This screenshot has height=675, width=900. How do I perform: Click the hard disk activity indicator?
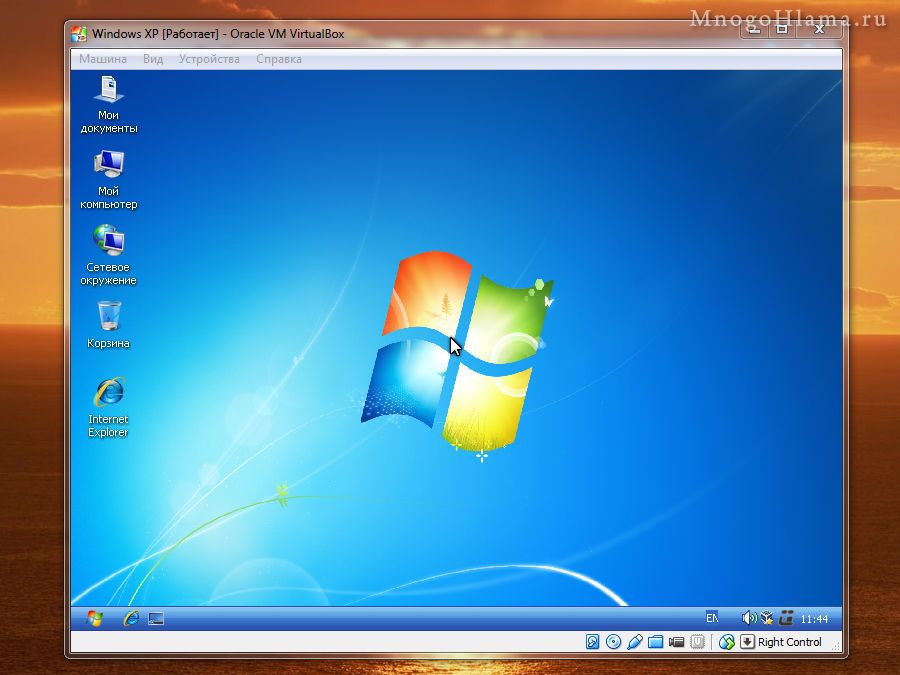tap(592, 642)
